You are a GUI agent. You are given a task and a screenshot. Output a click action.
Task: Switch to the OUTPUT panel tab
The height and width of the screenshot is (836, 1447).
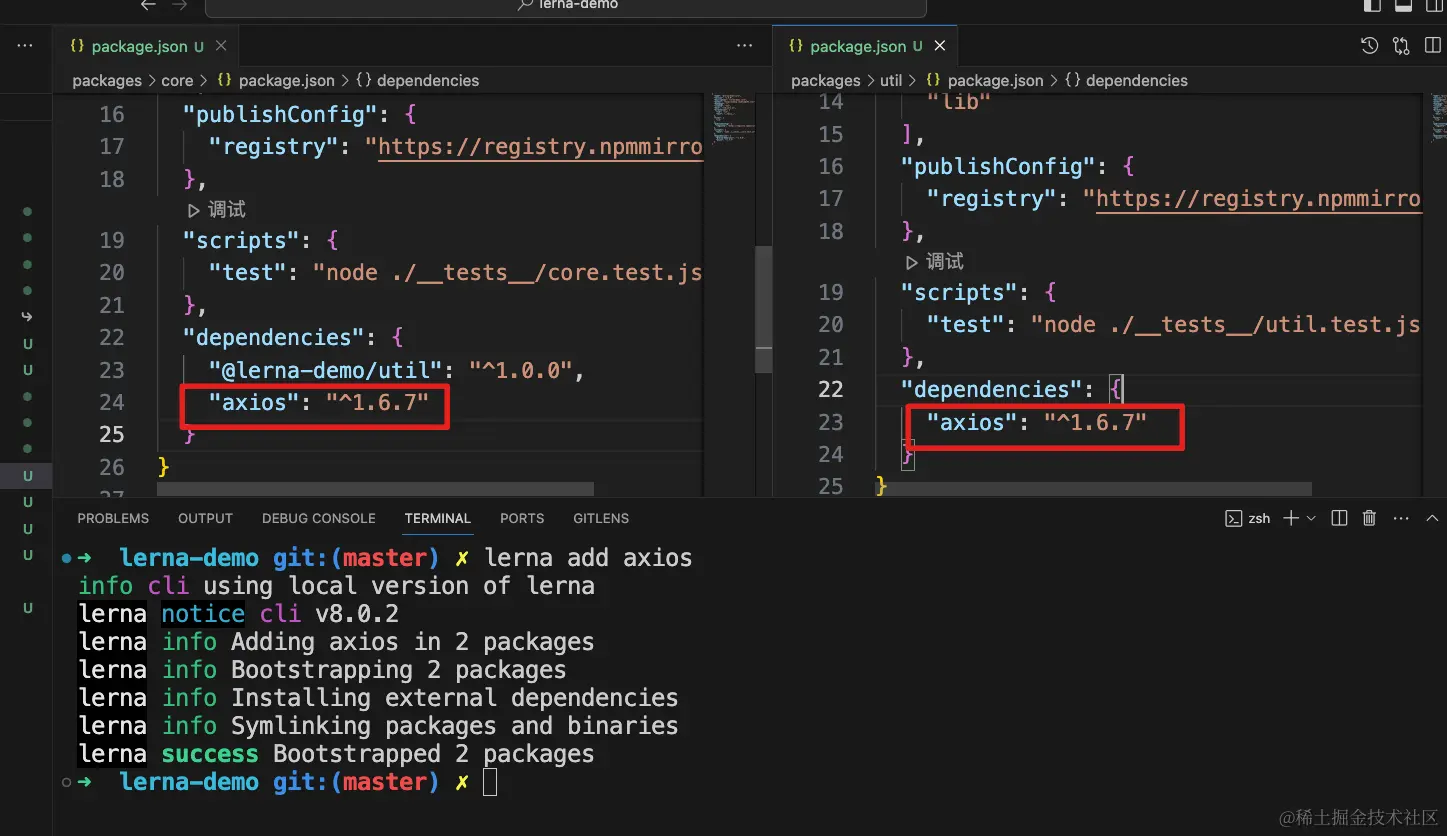click(205, 518)
